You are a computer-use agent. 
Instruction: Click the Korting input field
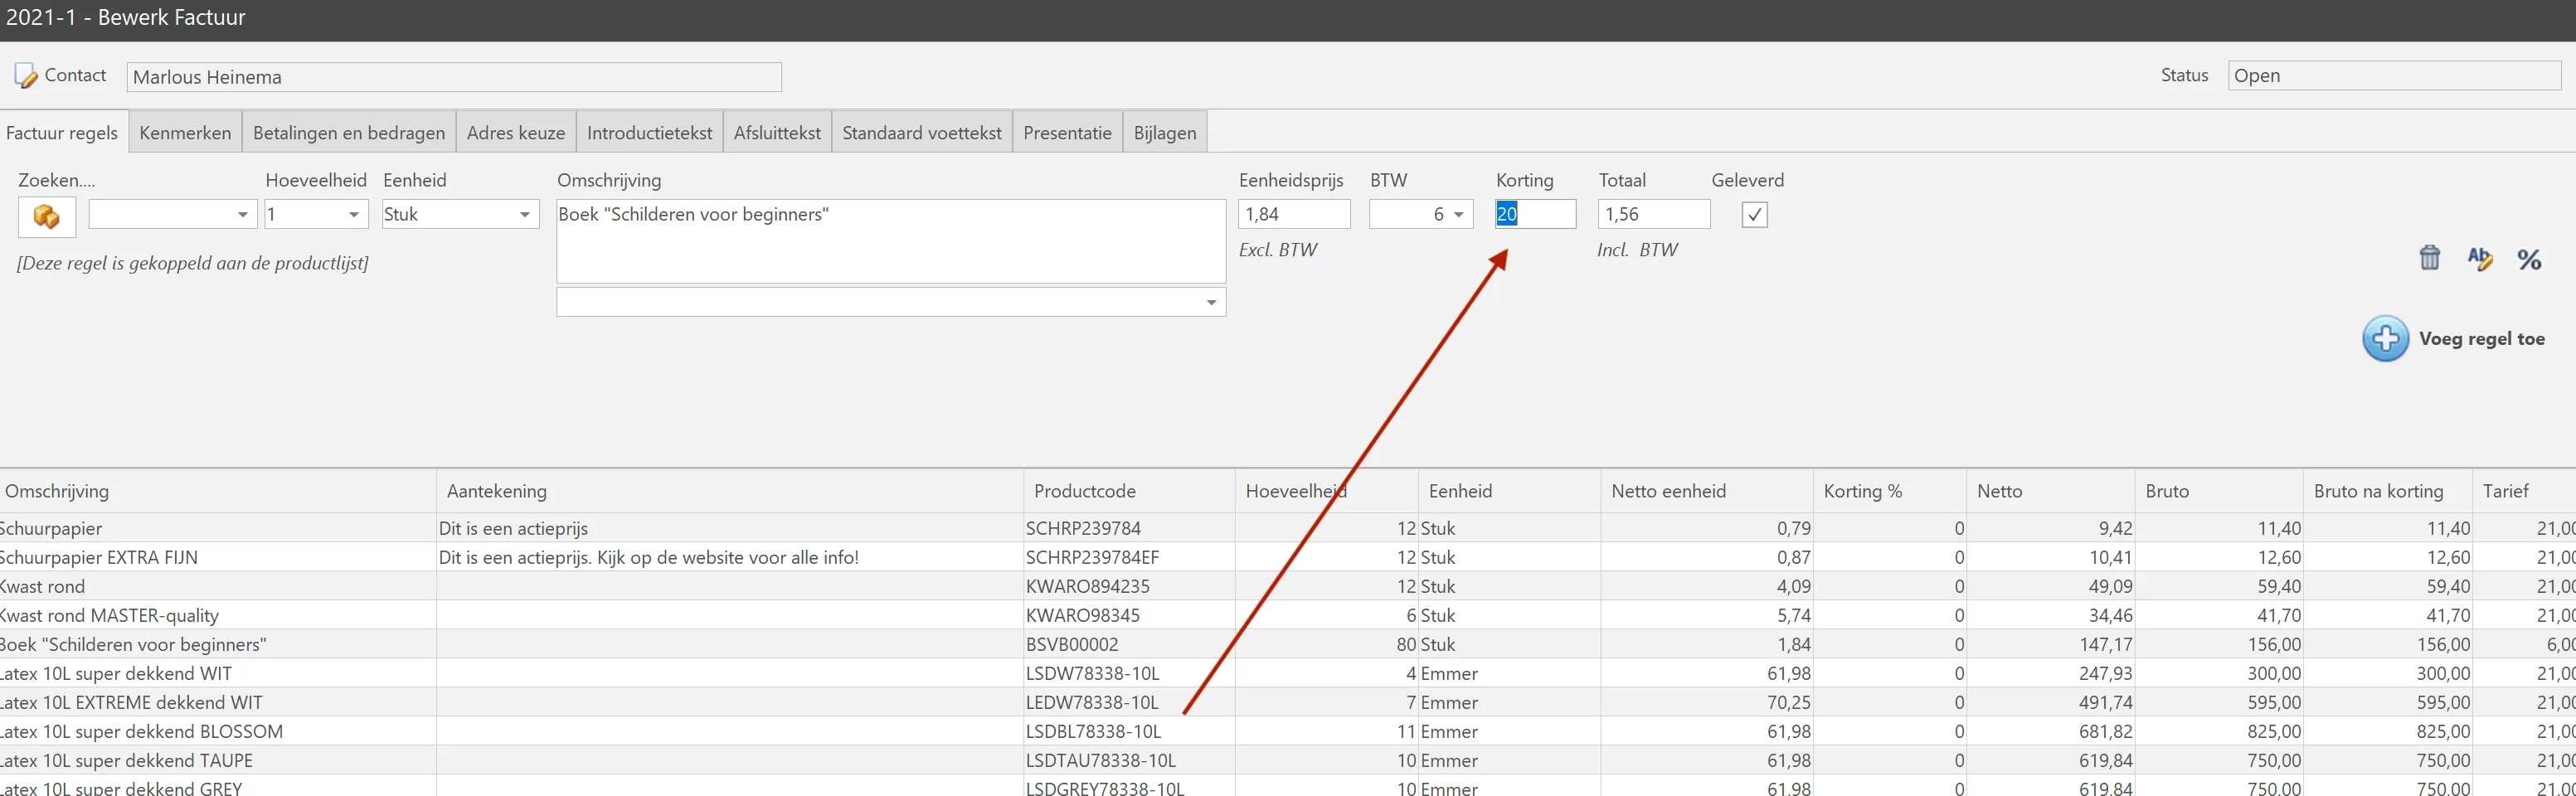click(1535, 214)
